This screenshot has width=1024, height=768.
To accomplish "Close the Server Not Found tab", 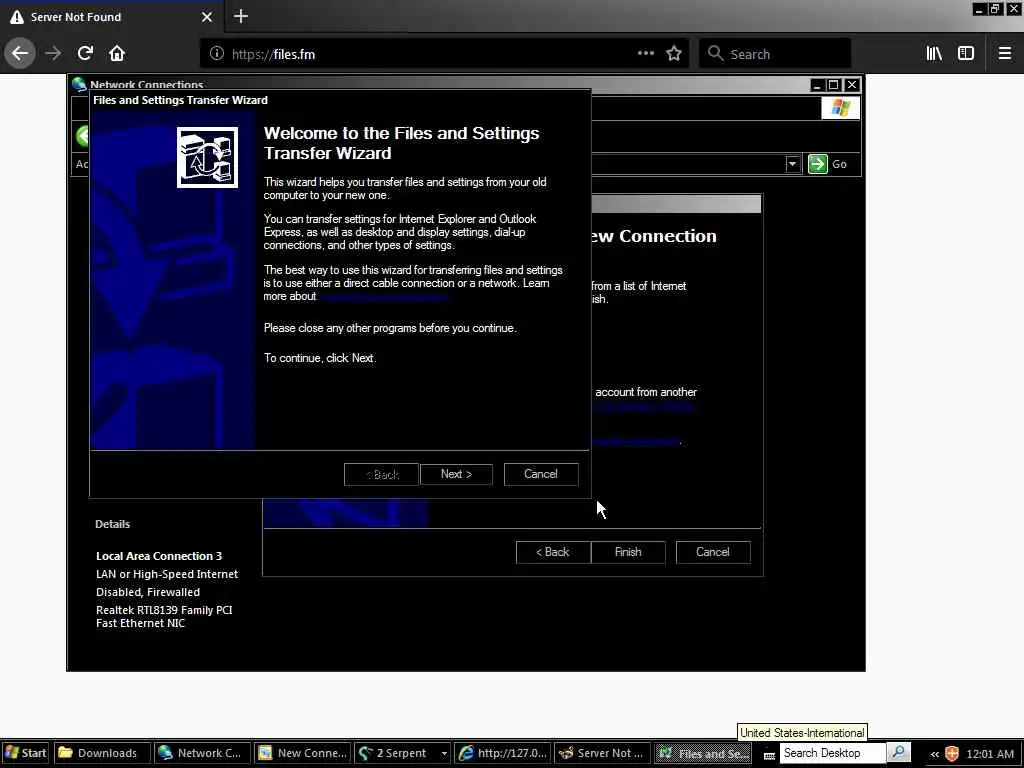I will 207,17.
